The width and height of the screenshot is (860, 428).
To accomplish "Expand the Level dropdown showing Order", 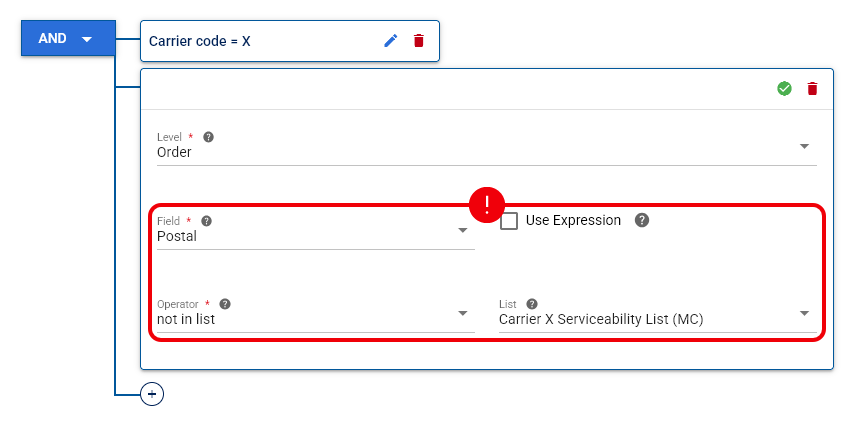I will click(x=486, y=147).
